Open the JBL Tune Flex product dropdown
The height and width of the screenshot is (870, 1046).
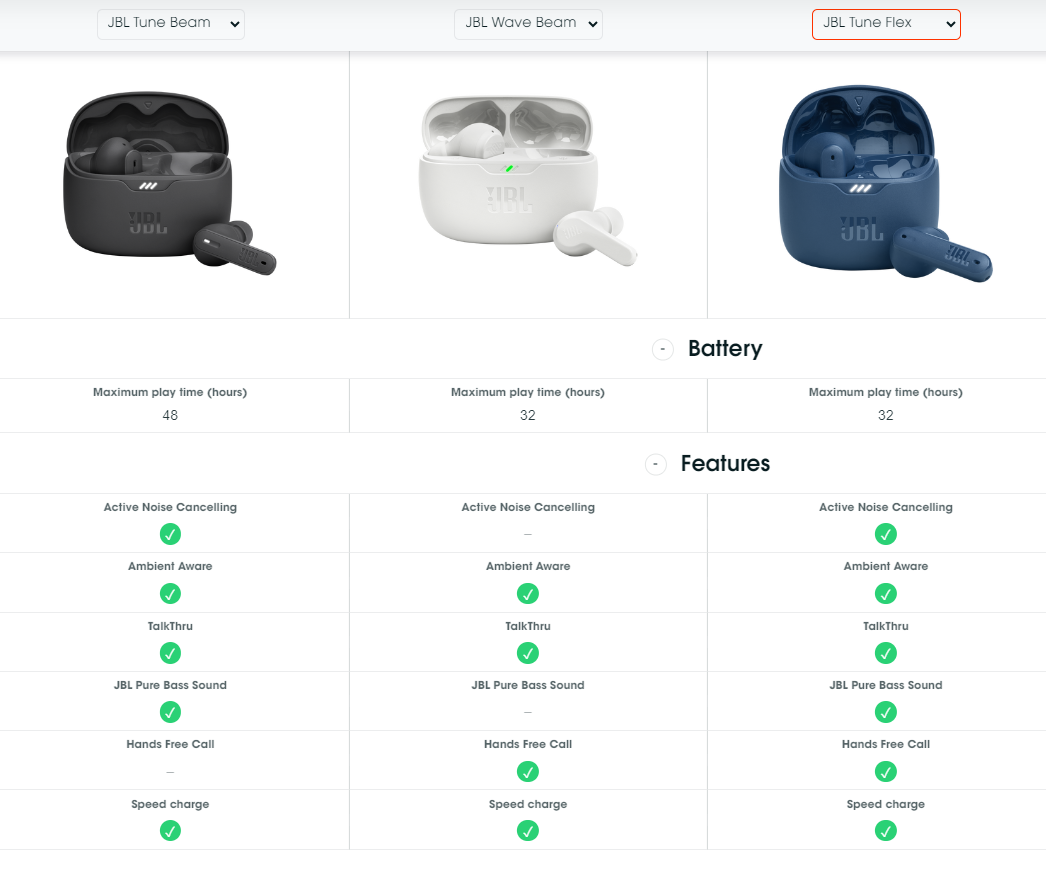[x=886, y=24]
